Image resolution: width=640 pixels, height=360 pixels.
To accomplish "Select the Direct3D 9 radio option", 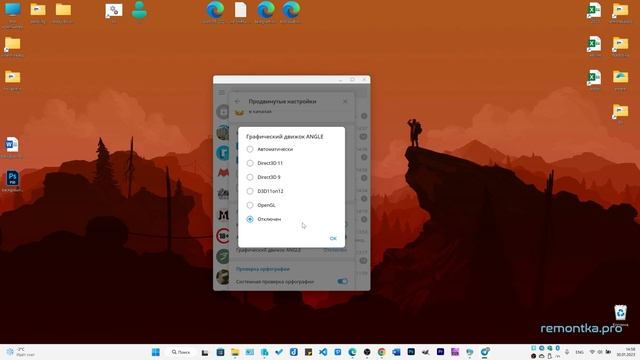I will point(264,177).
